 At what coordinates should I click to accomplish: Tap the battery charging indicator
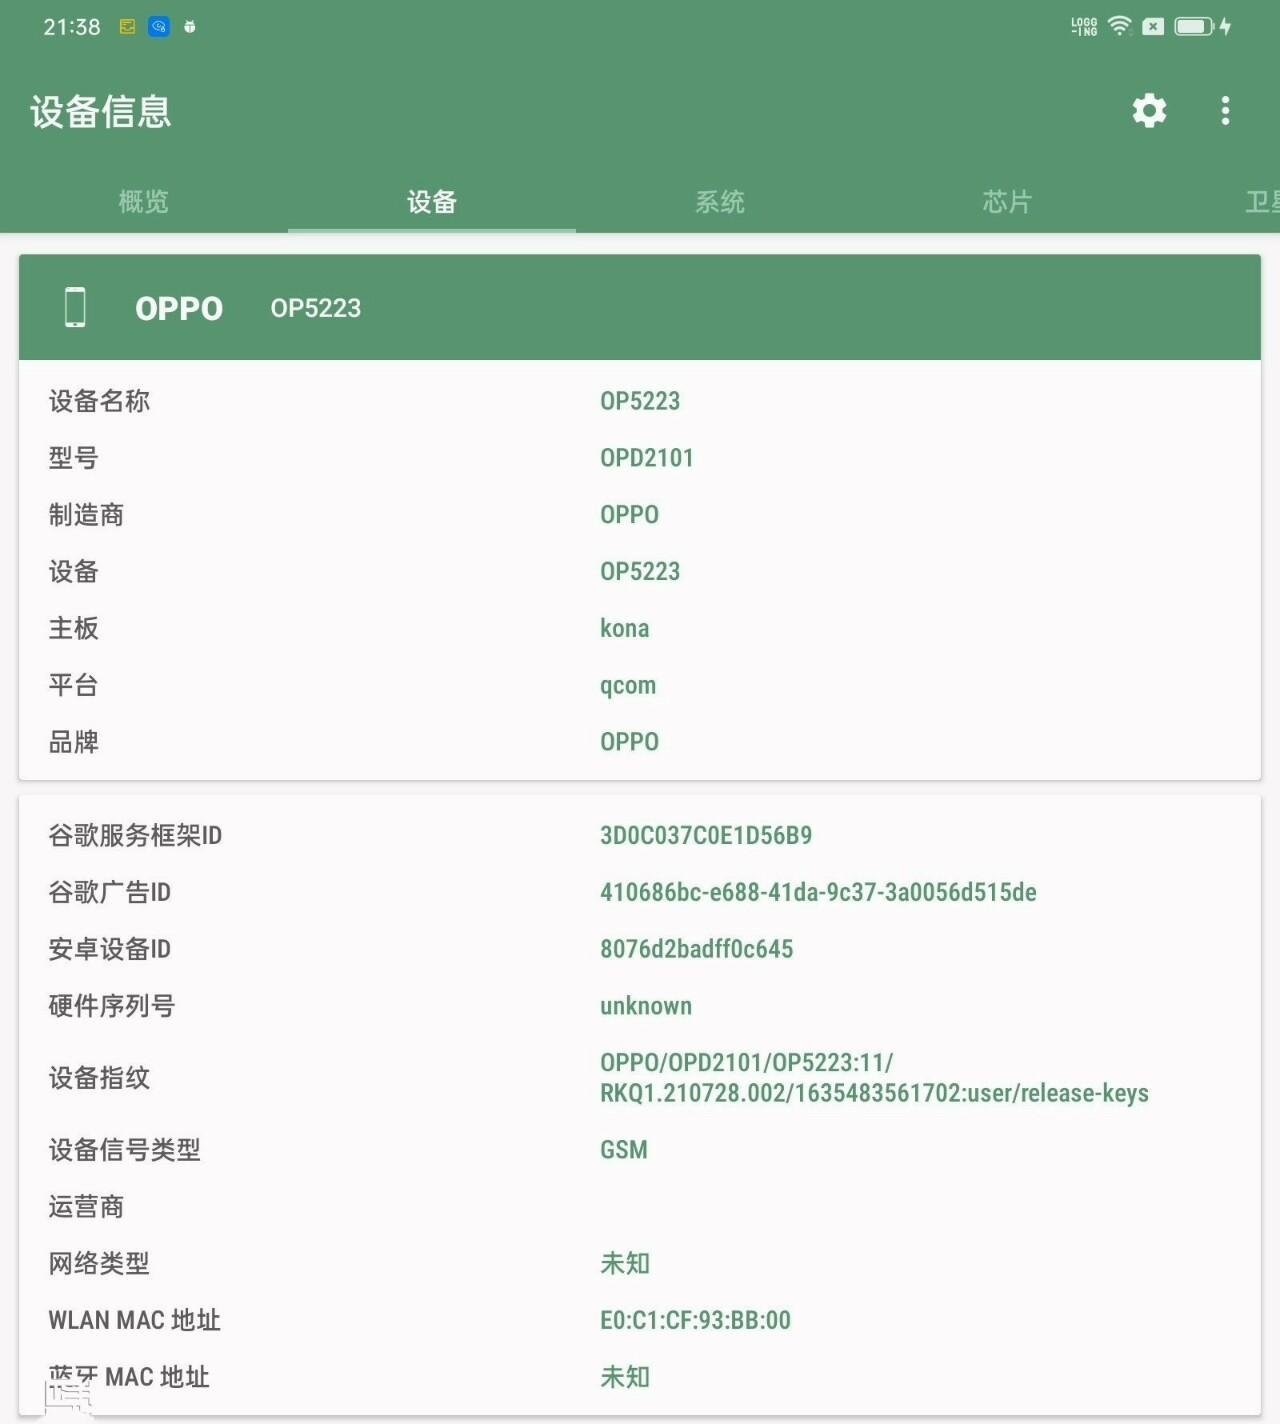point(1202,26)
